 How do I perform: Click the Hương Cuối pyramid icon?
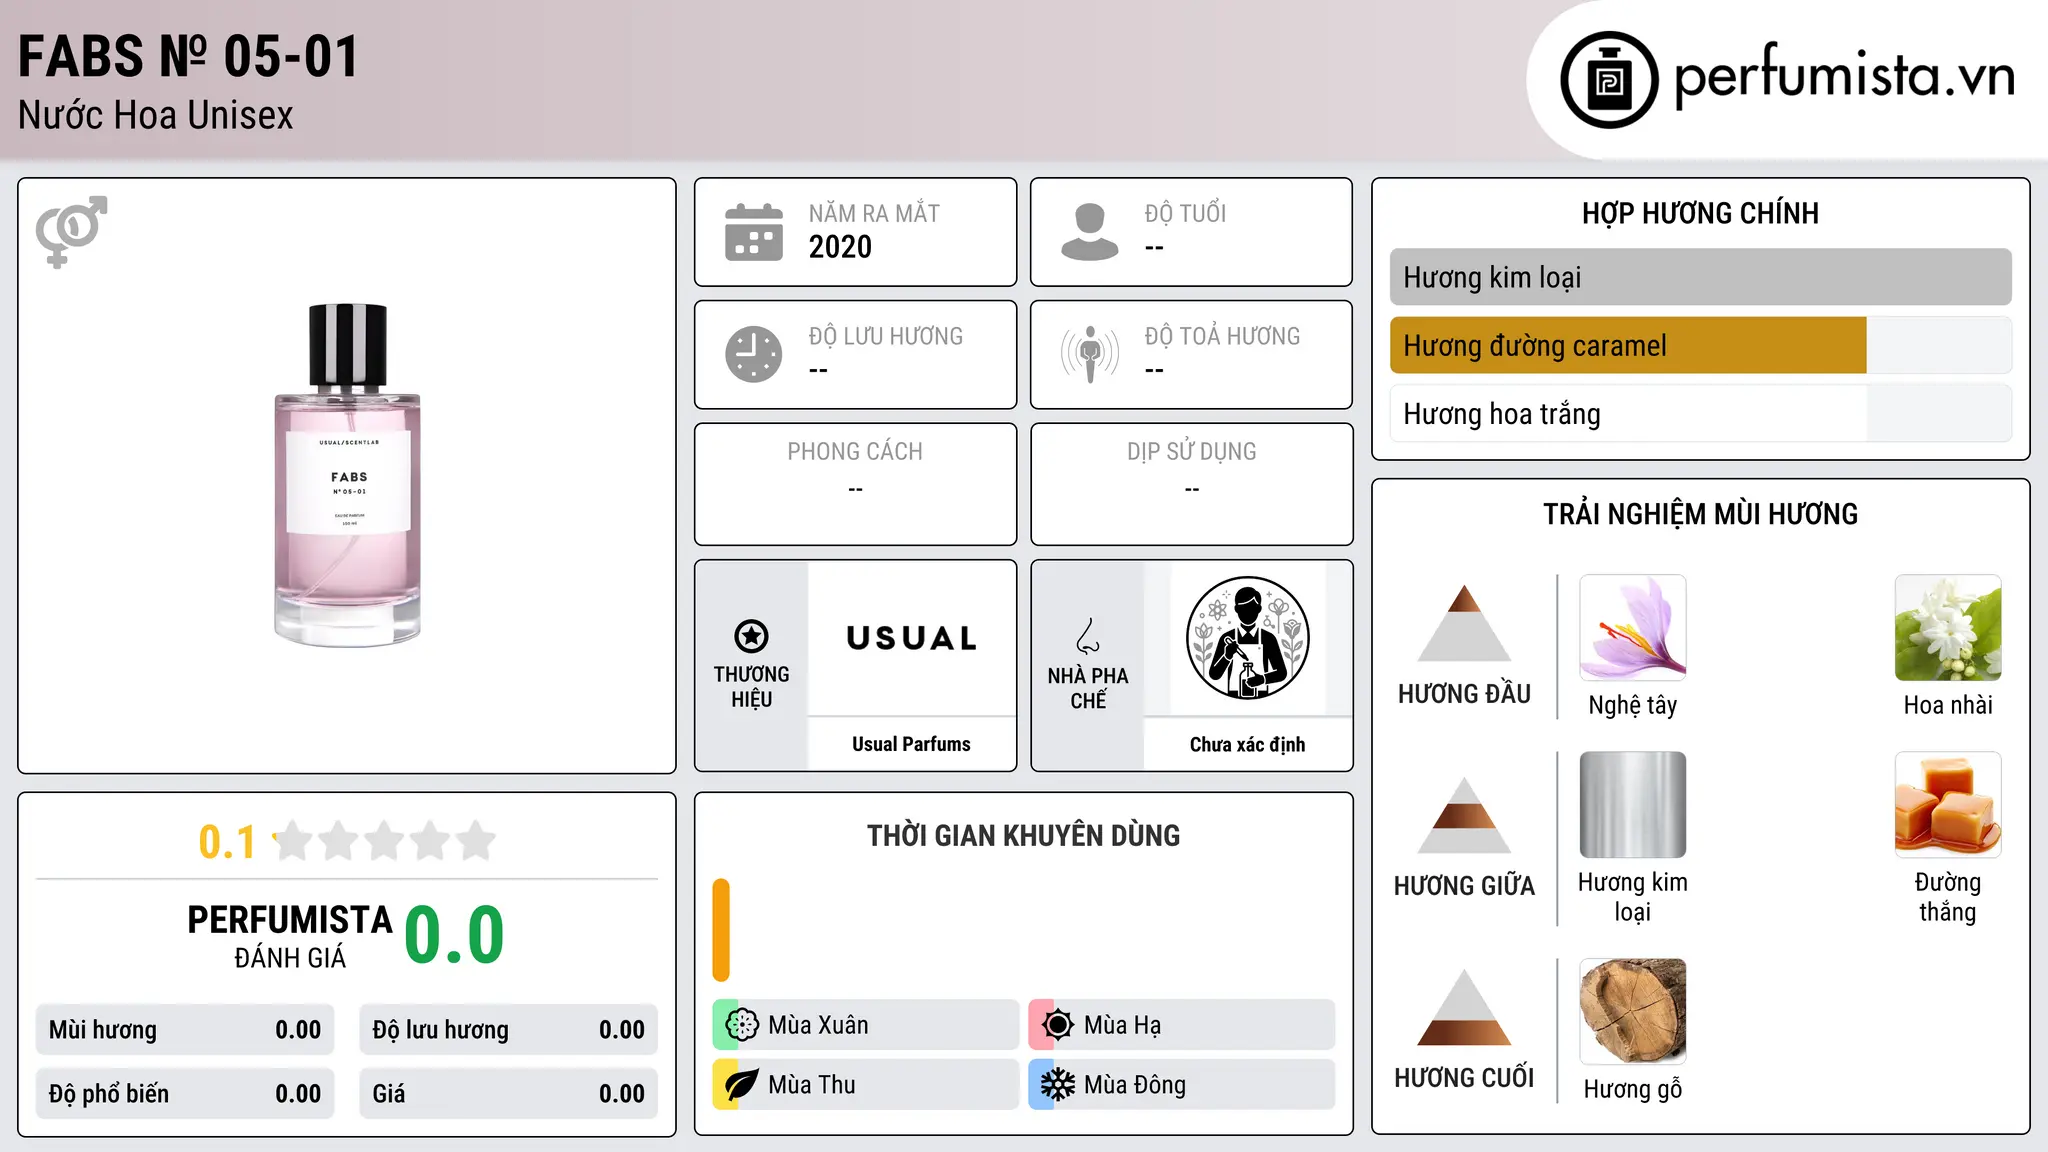point(1464,1007)
